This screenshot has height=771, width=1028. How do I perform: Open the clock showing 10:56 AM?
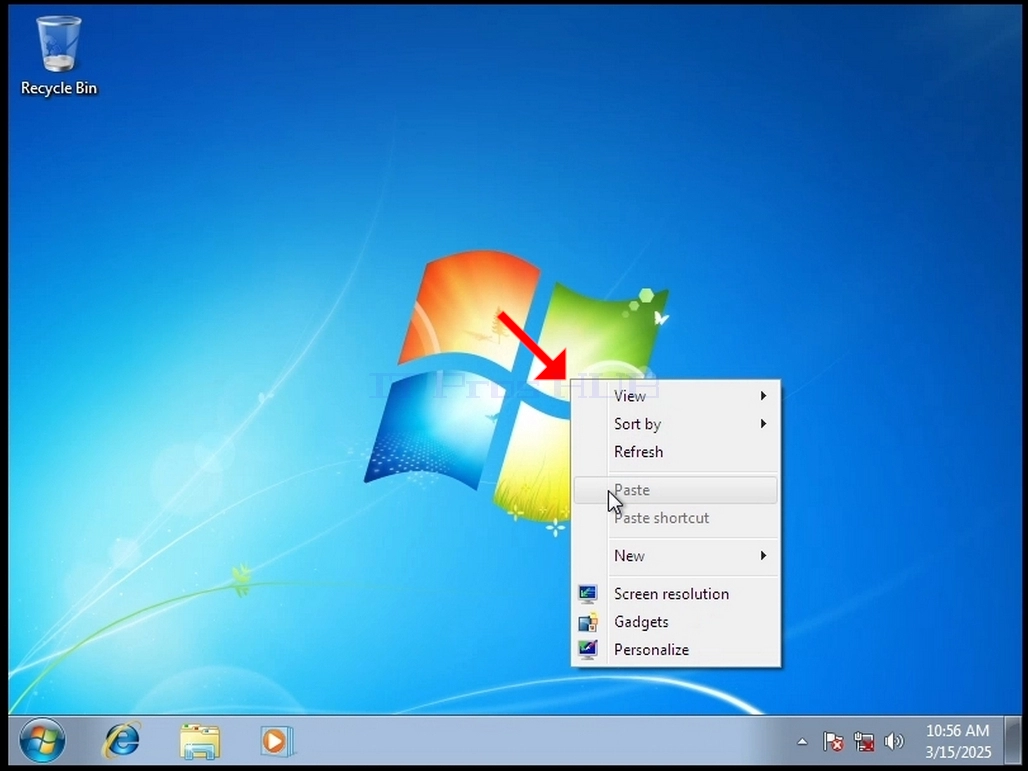coord(957,730)
